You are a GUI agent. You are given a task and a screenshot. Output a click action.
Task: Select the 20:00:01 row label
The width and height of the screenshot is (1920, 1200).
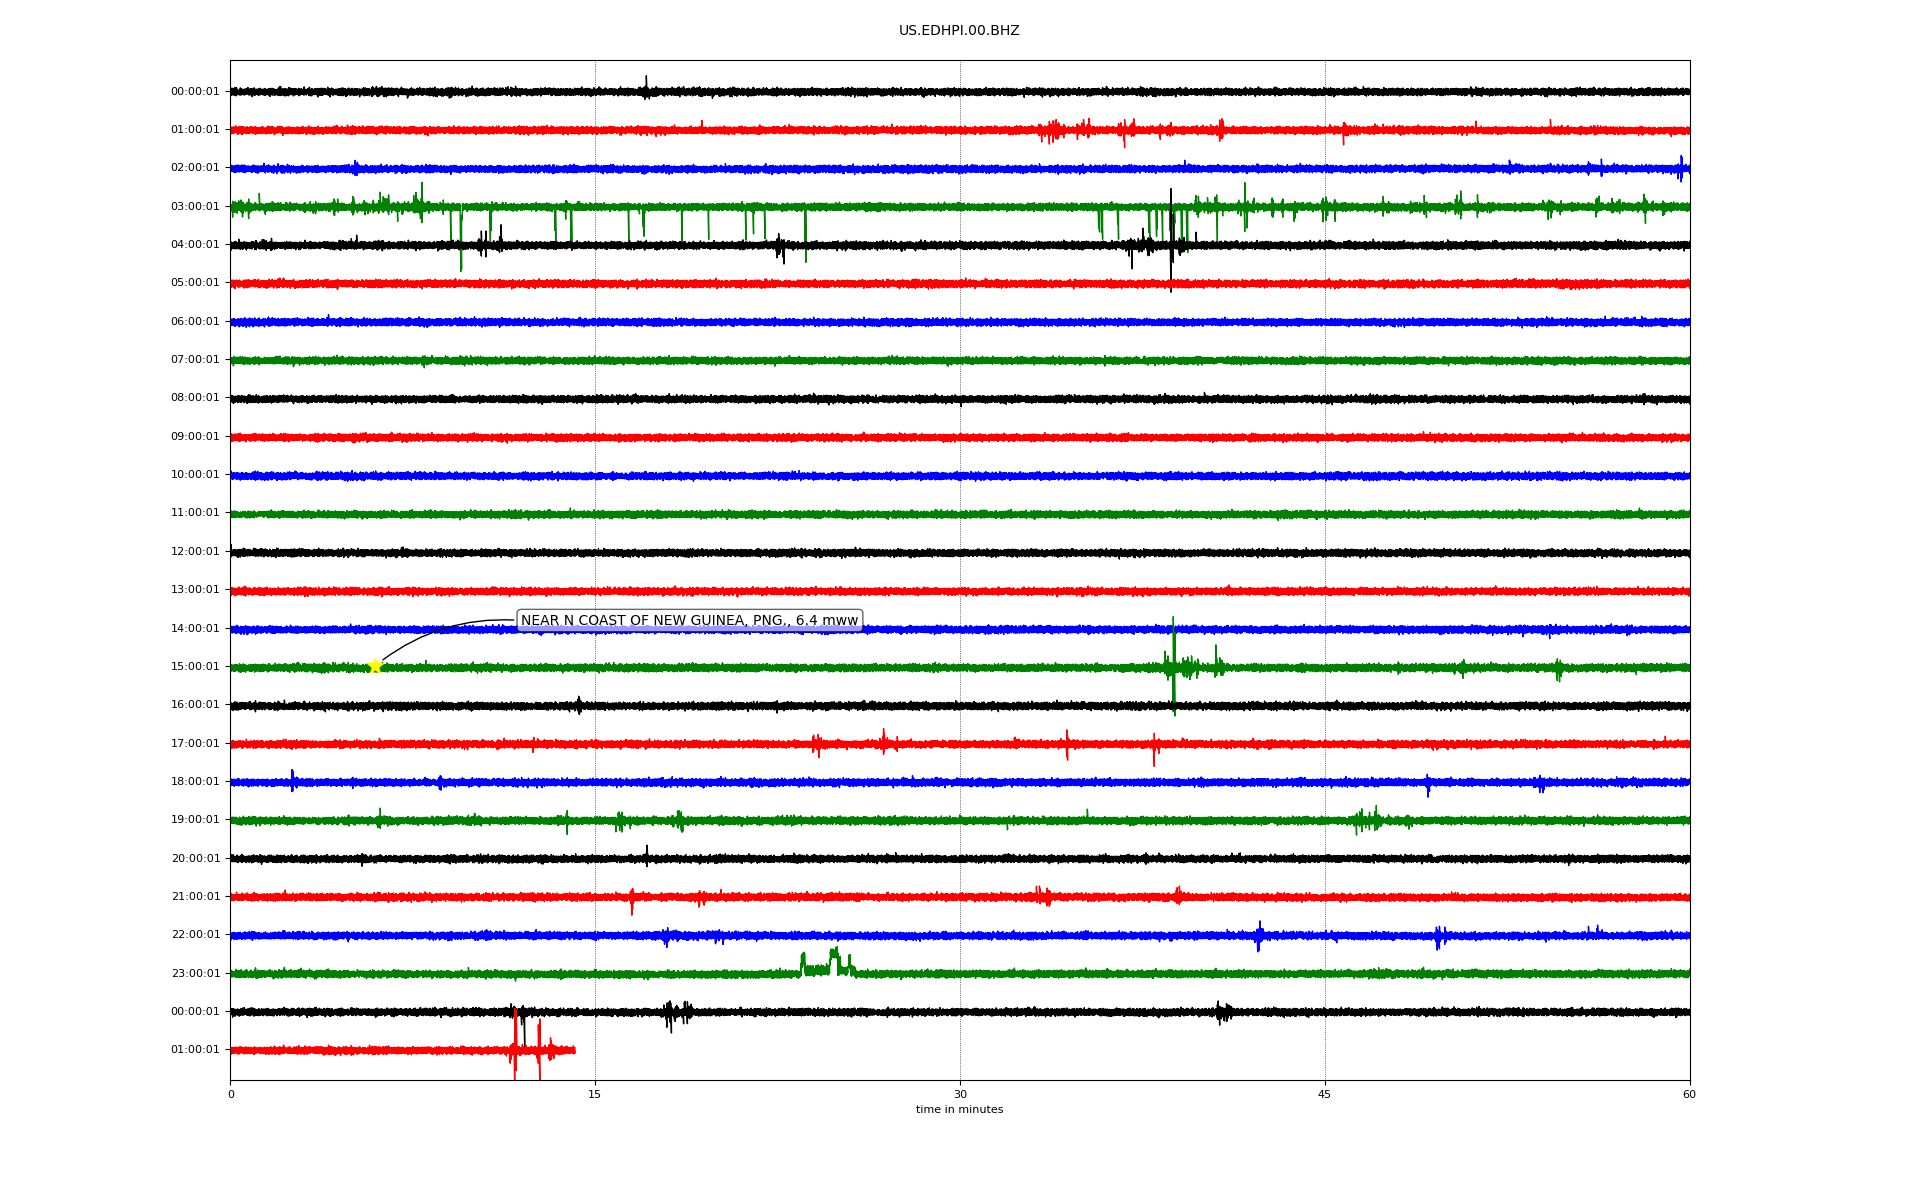click(195, 858)
